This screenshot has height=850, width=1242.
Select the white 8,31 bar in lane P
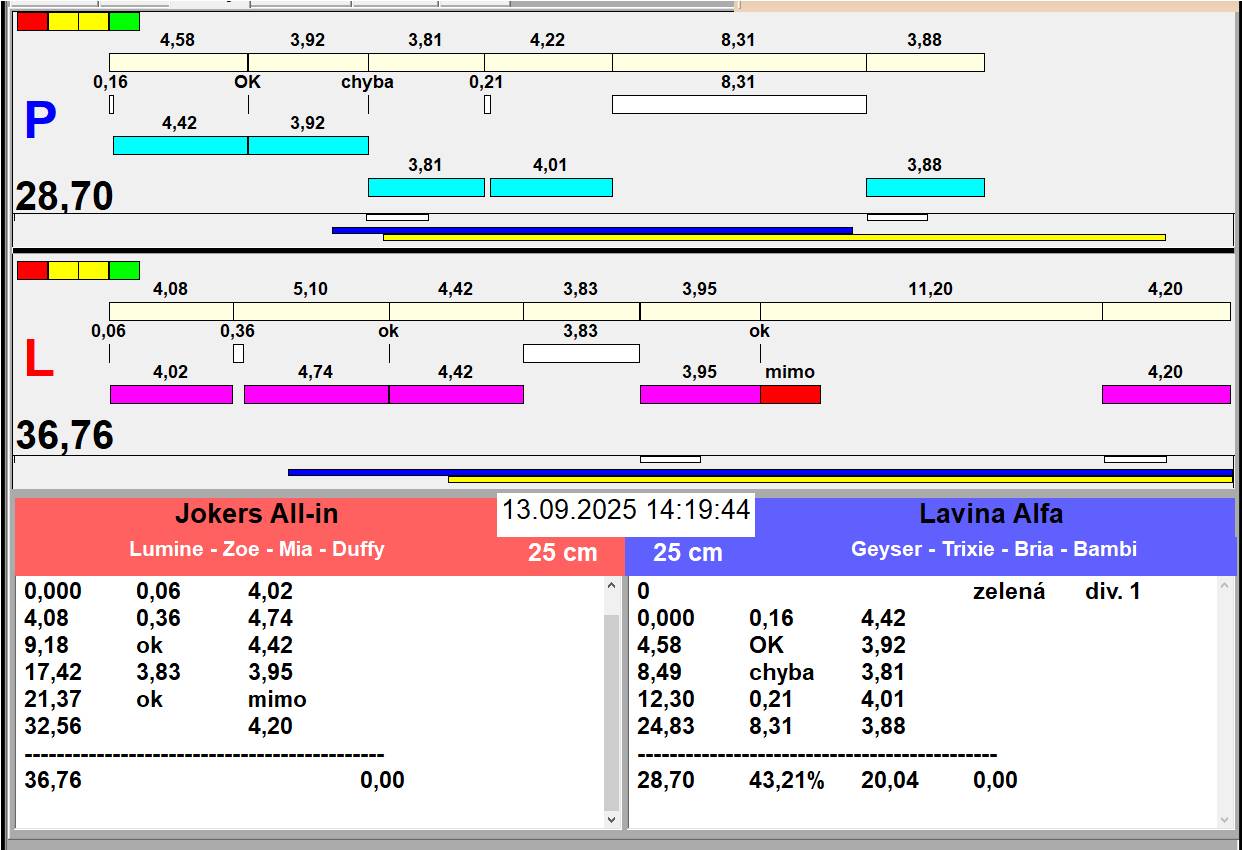739,104
